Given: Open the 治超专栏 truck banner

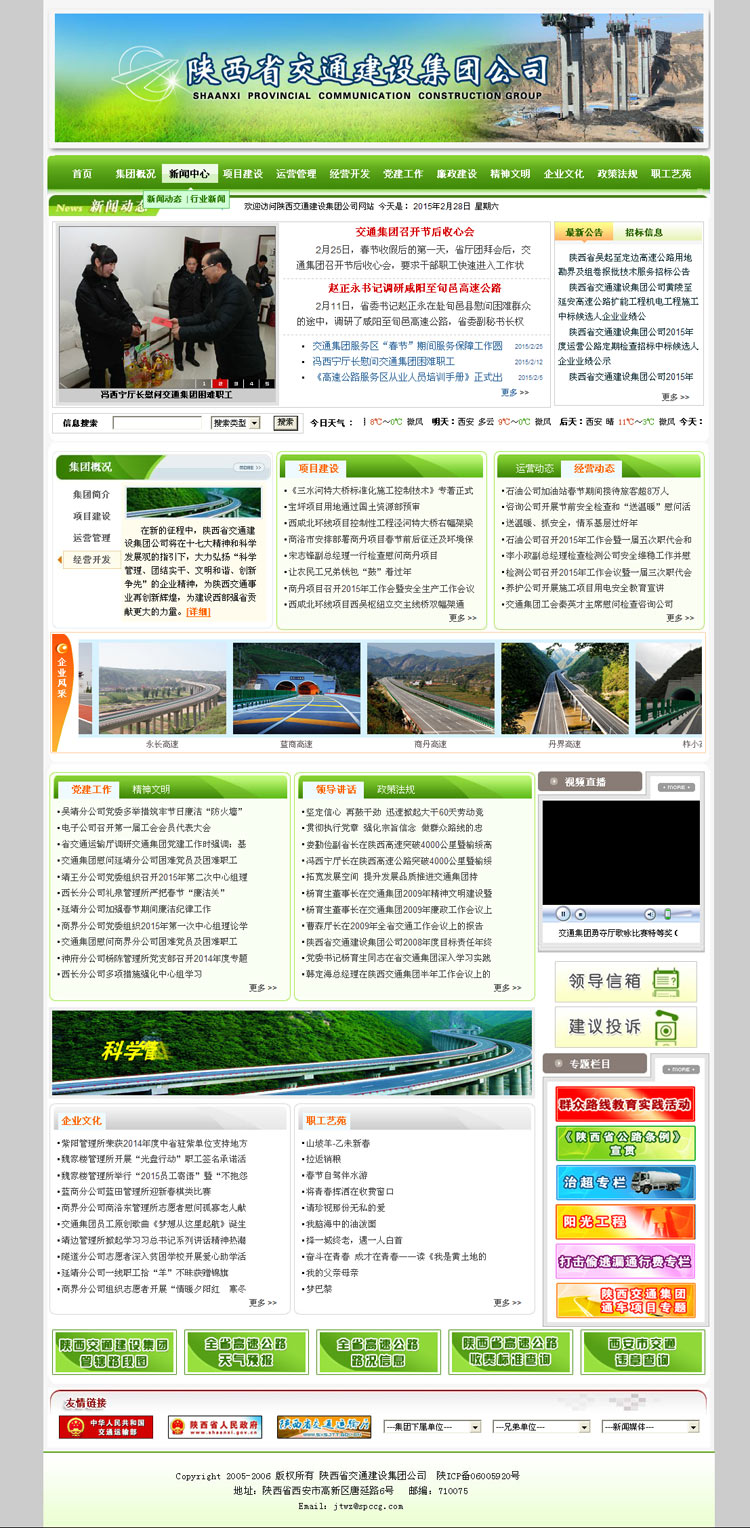Looking at the screenshot, I should [x=625, y=1182].
